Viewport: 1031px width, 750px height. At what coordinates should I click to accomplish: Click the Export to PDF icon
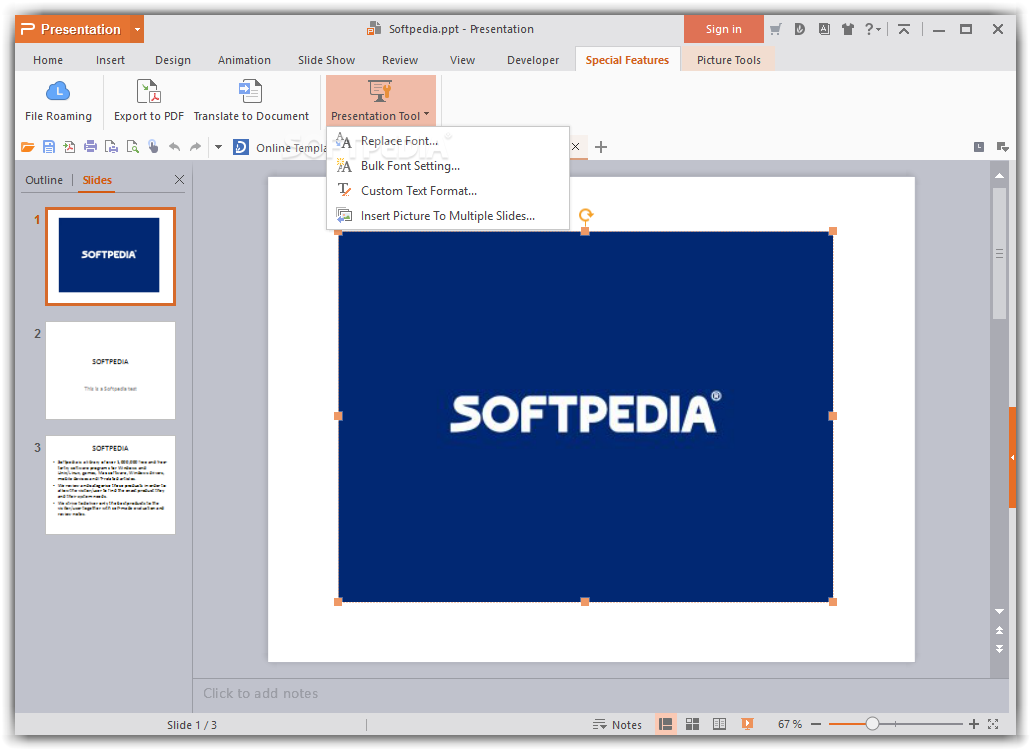[149, 91]
